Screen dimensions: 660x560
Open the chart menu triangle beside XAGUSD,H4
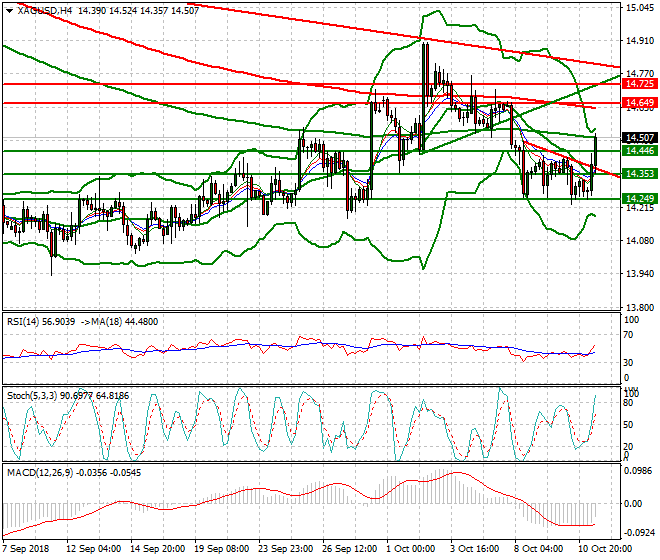[10, 11]
